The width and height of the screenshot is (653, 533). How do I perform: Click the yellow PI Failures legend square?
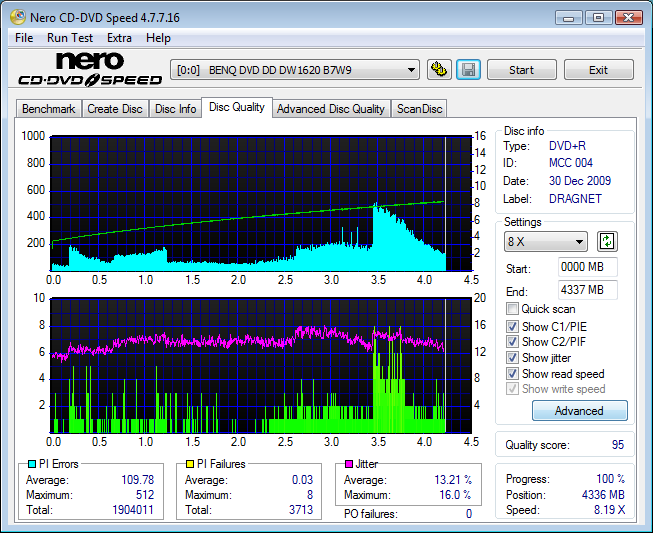click(191, 464)
